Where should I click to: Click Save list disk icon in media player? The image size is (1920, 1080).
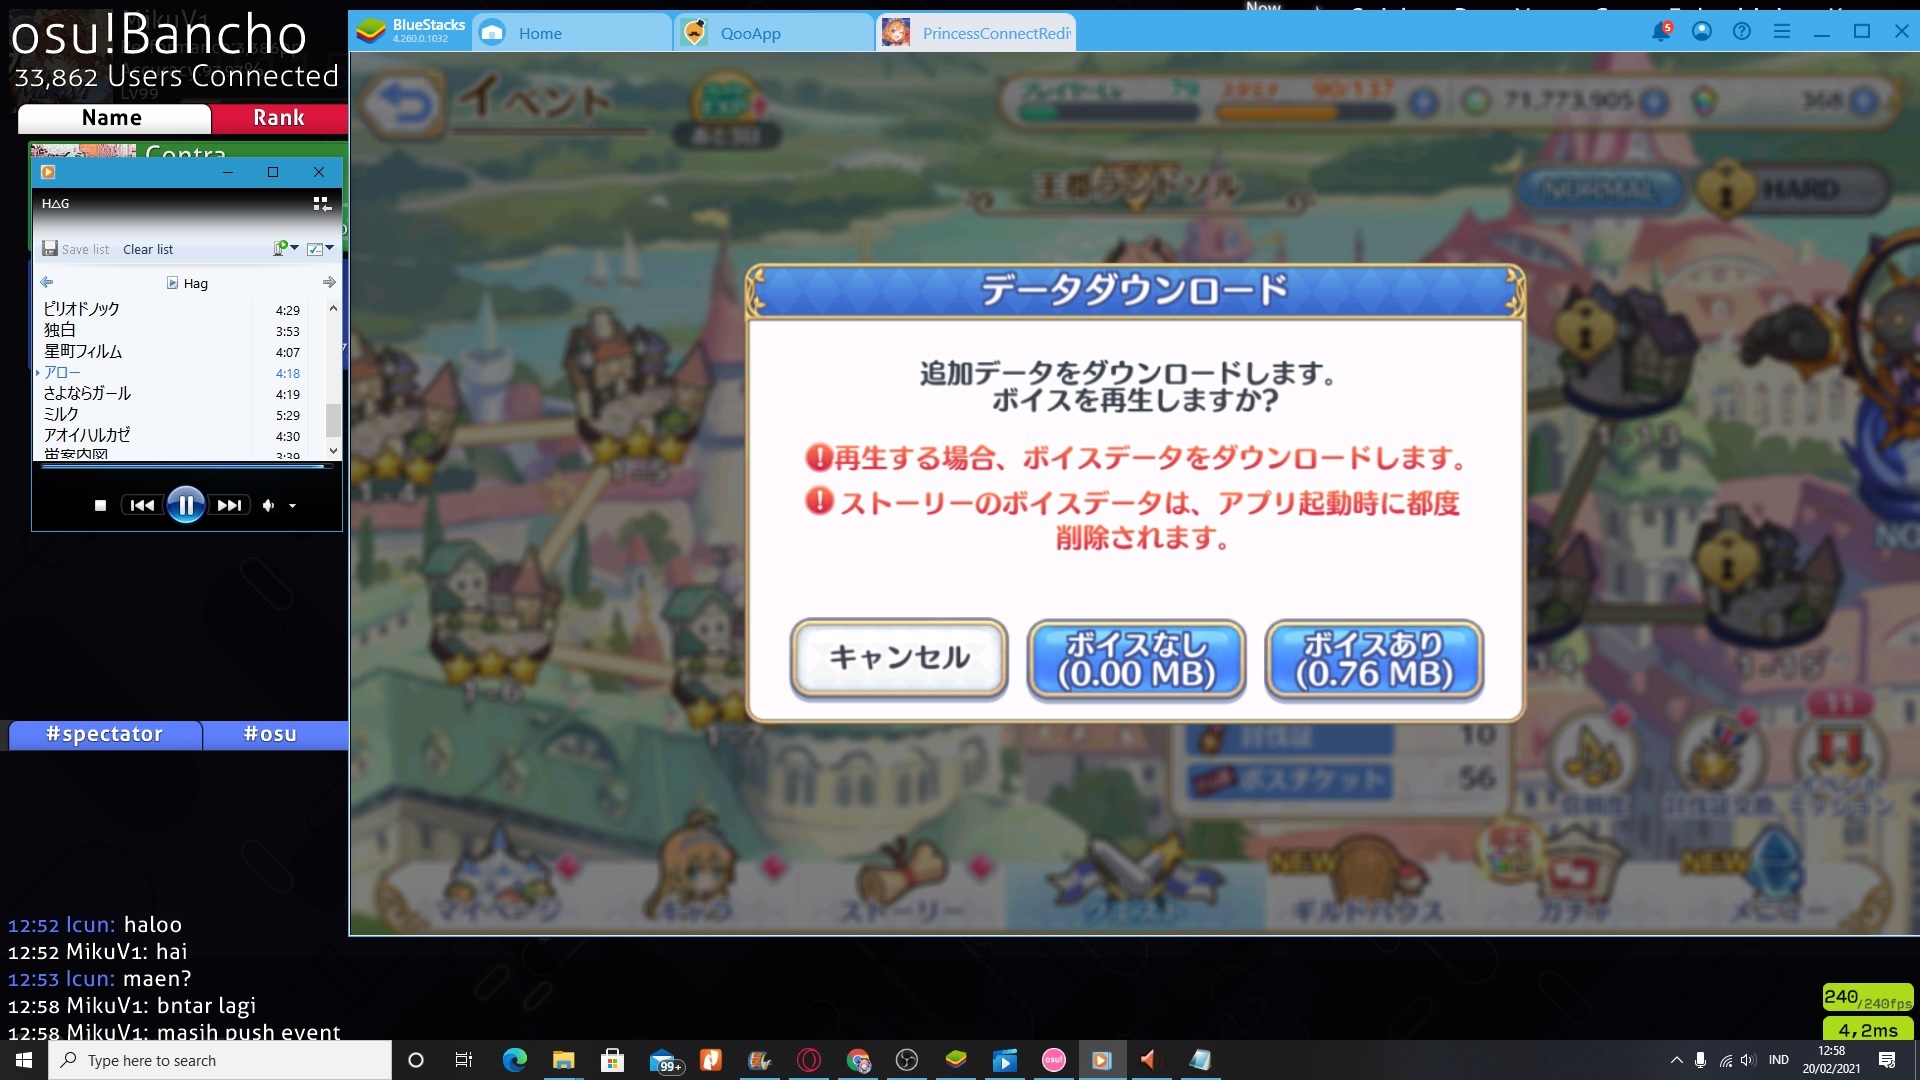coord(50,249)
